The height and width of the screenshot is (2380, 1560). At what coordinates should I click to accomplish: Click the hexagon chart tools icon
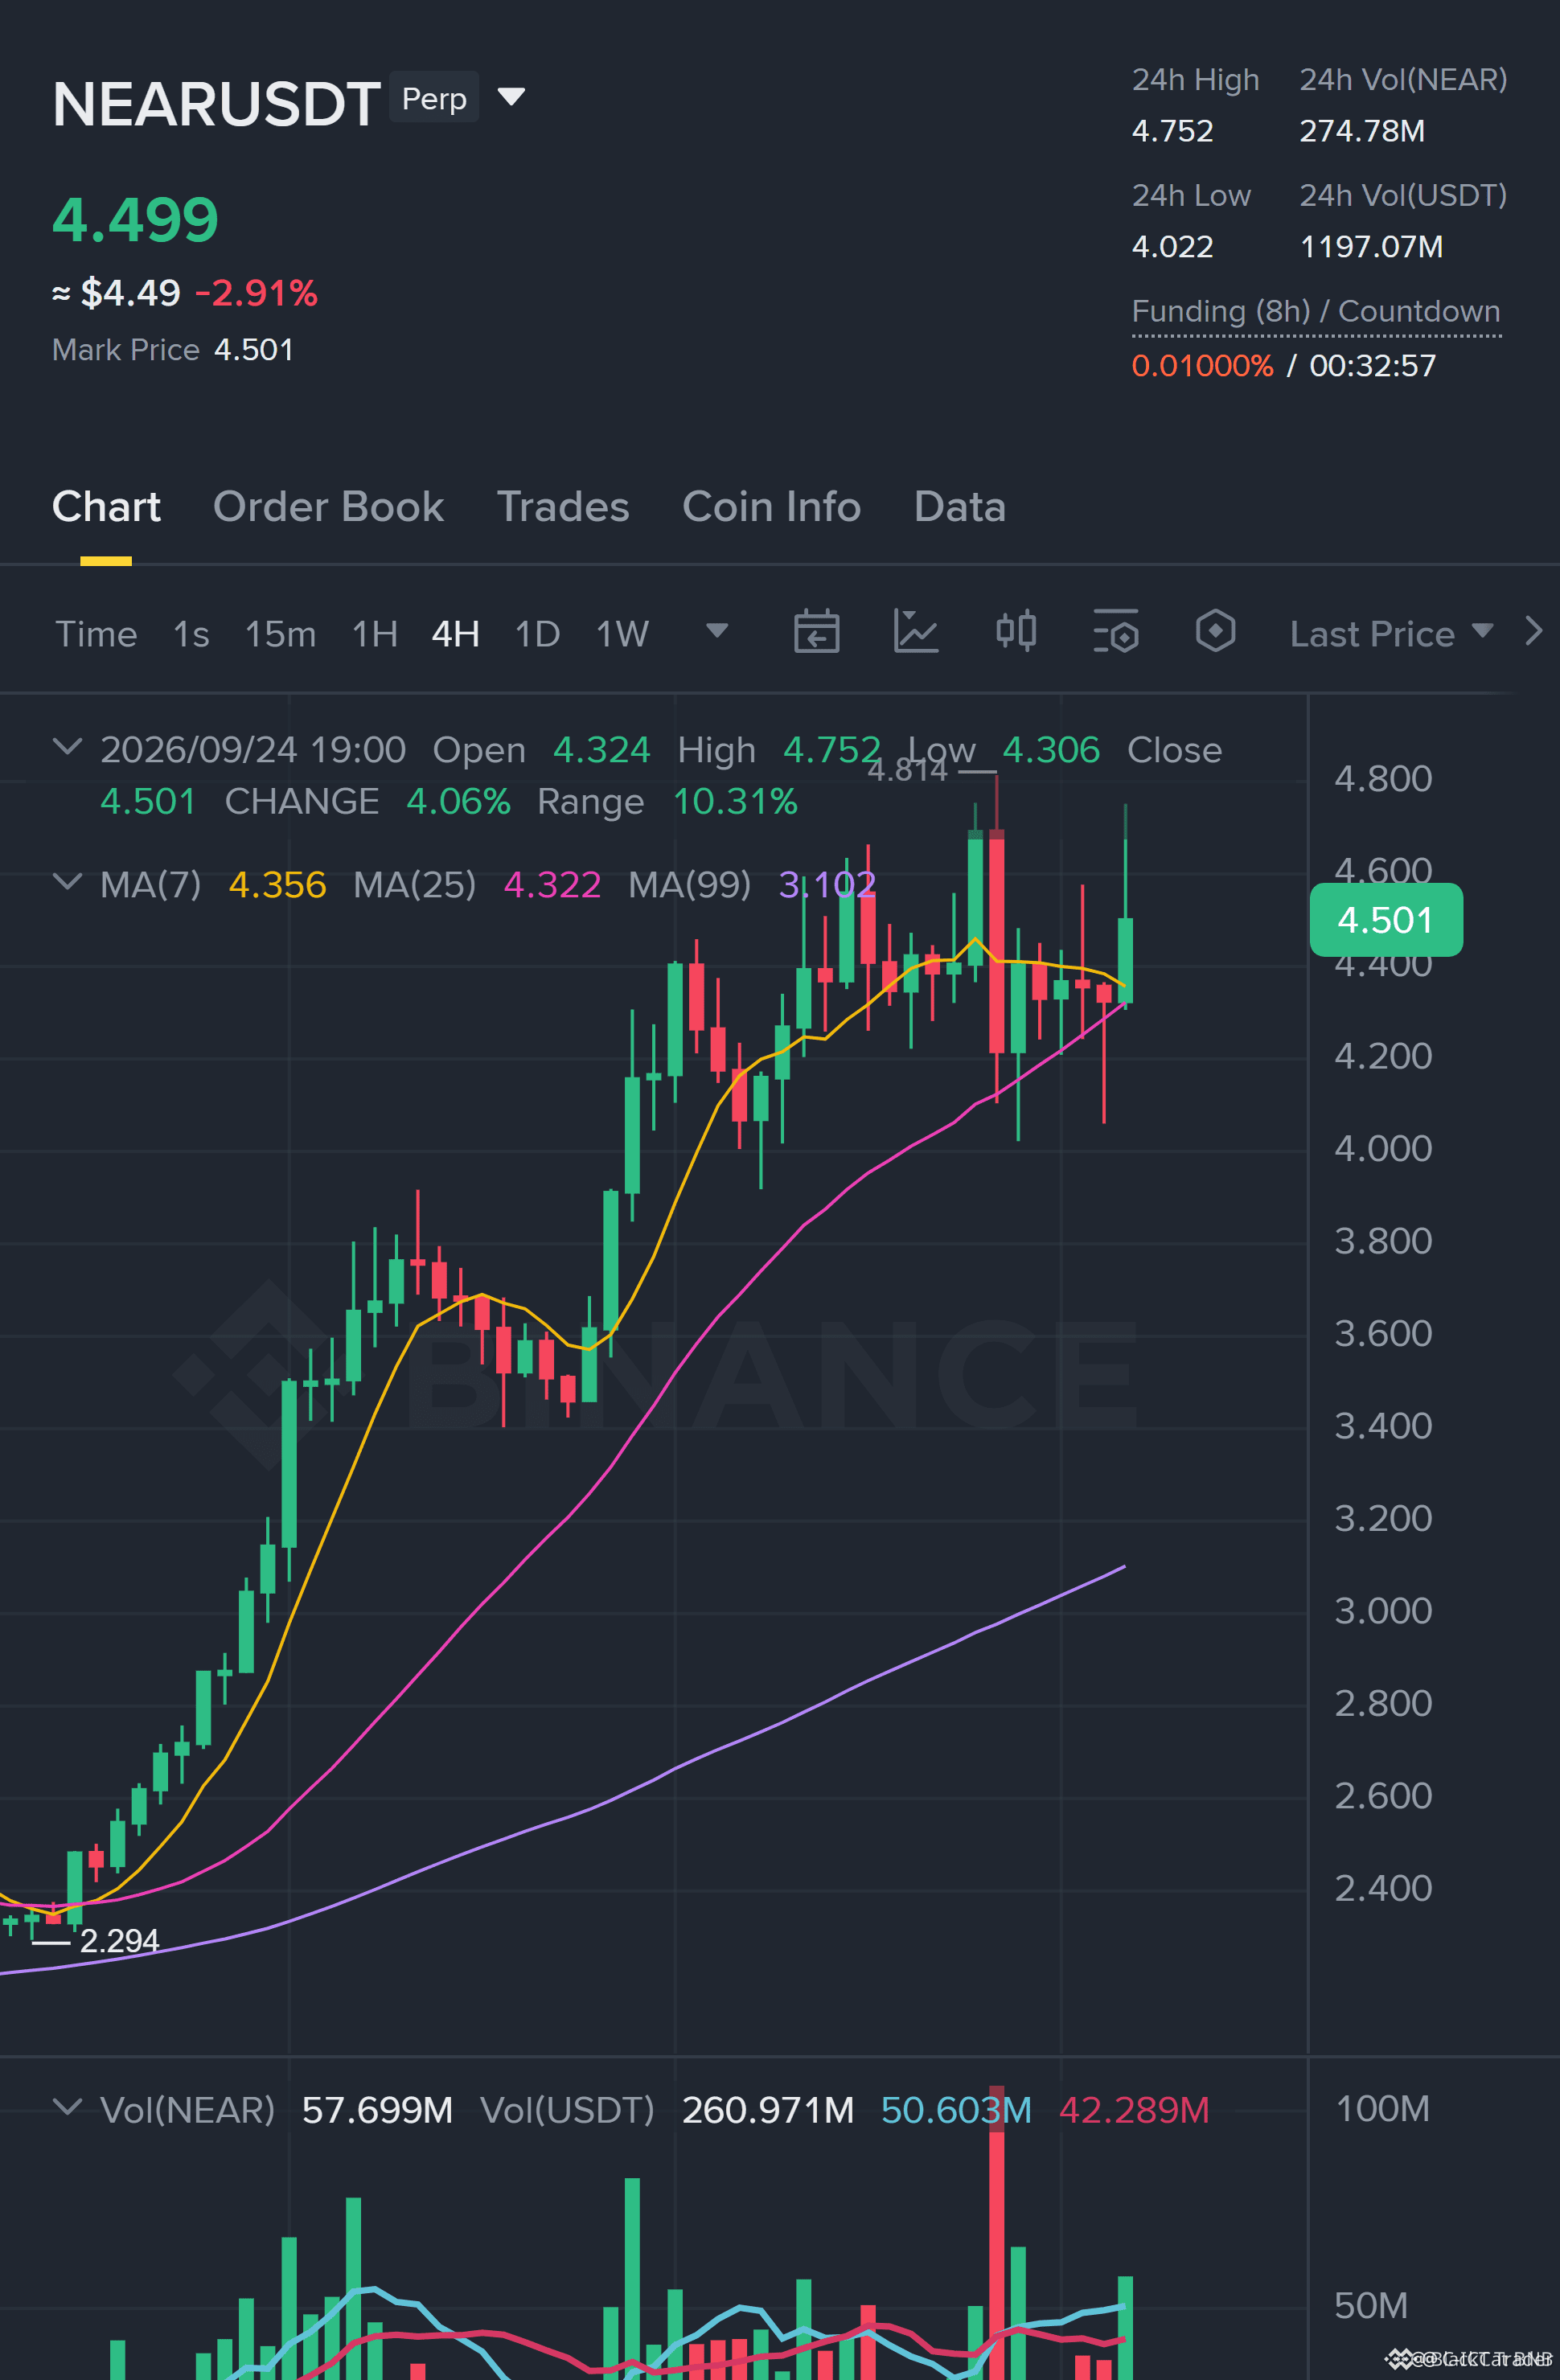(x=1215, y=631)
